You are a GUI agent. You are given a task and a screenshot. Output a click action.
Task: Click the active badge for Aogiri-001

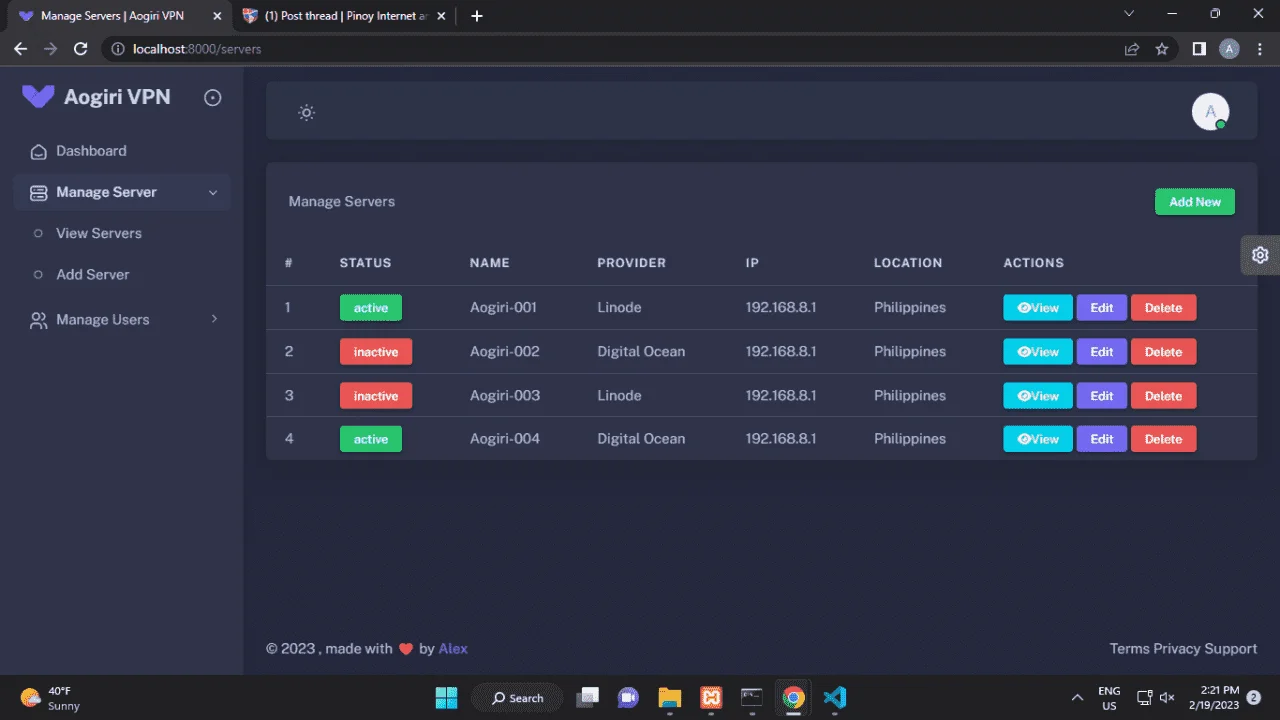pyautogui.click(x=371, y=308)
